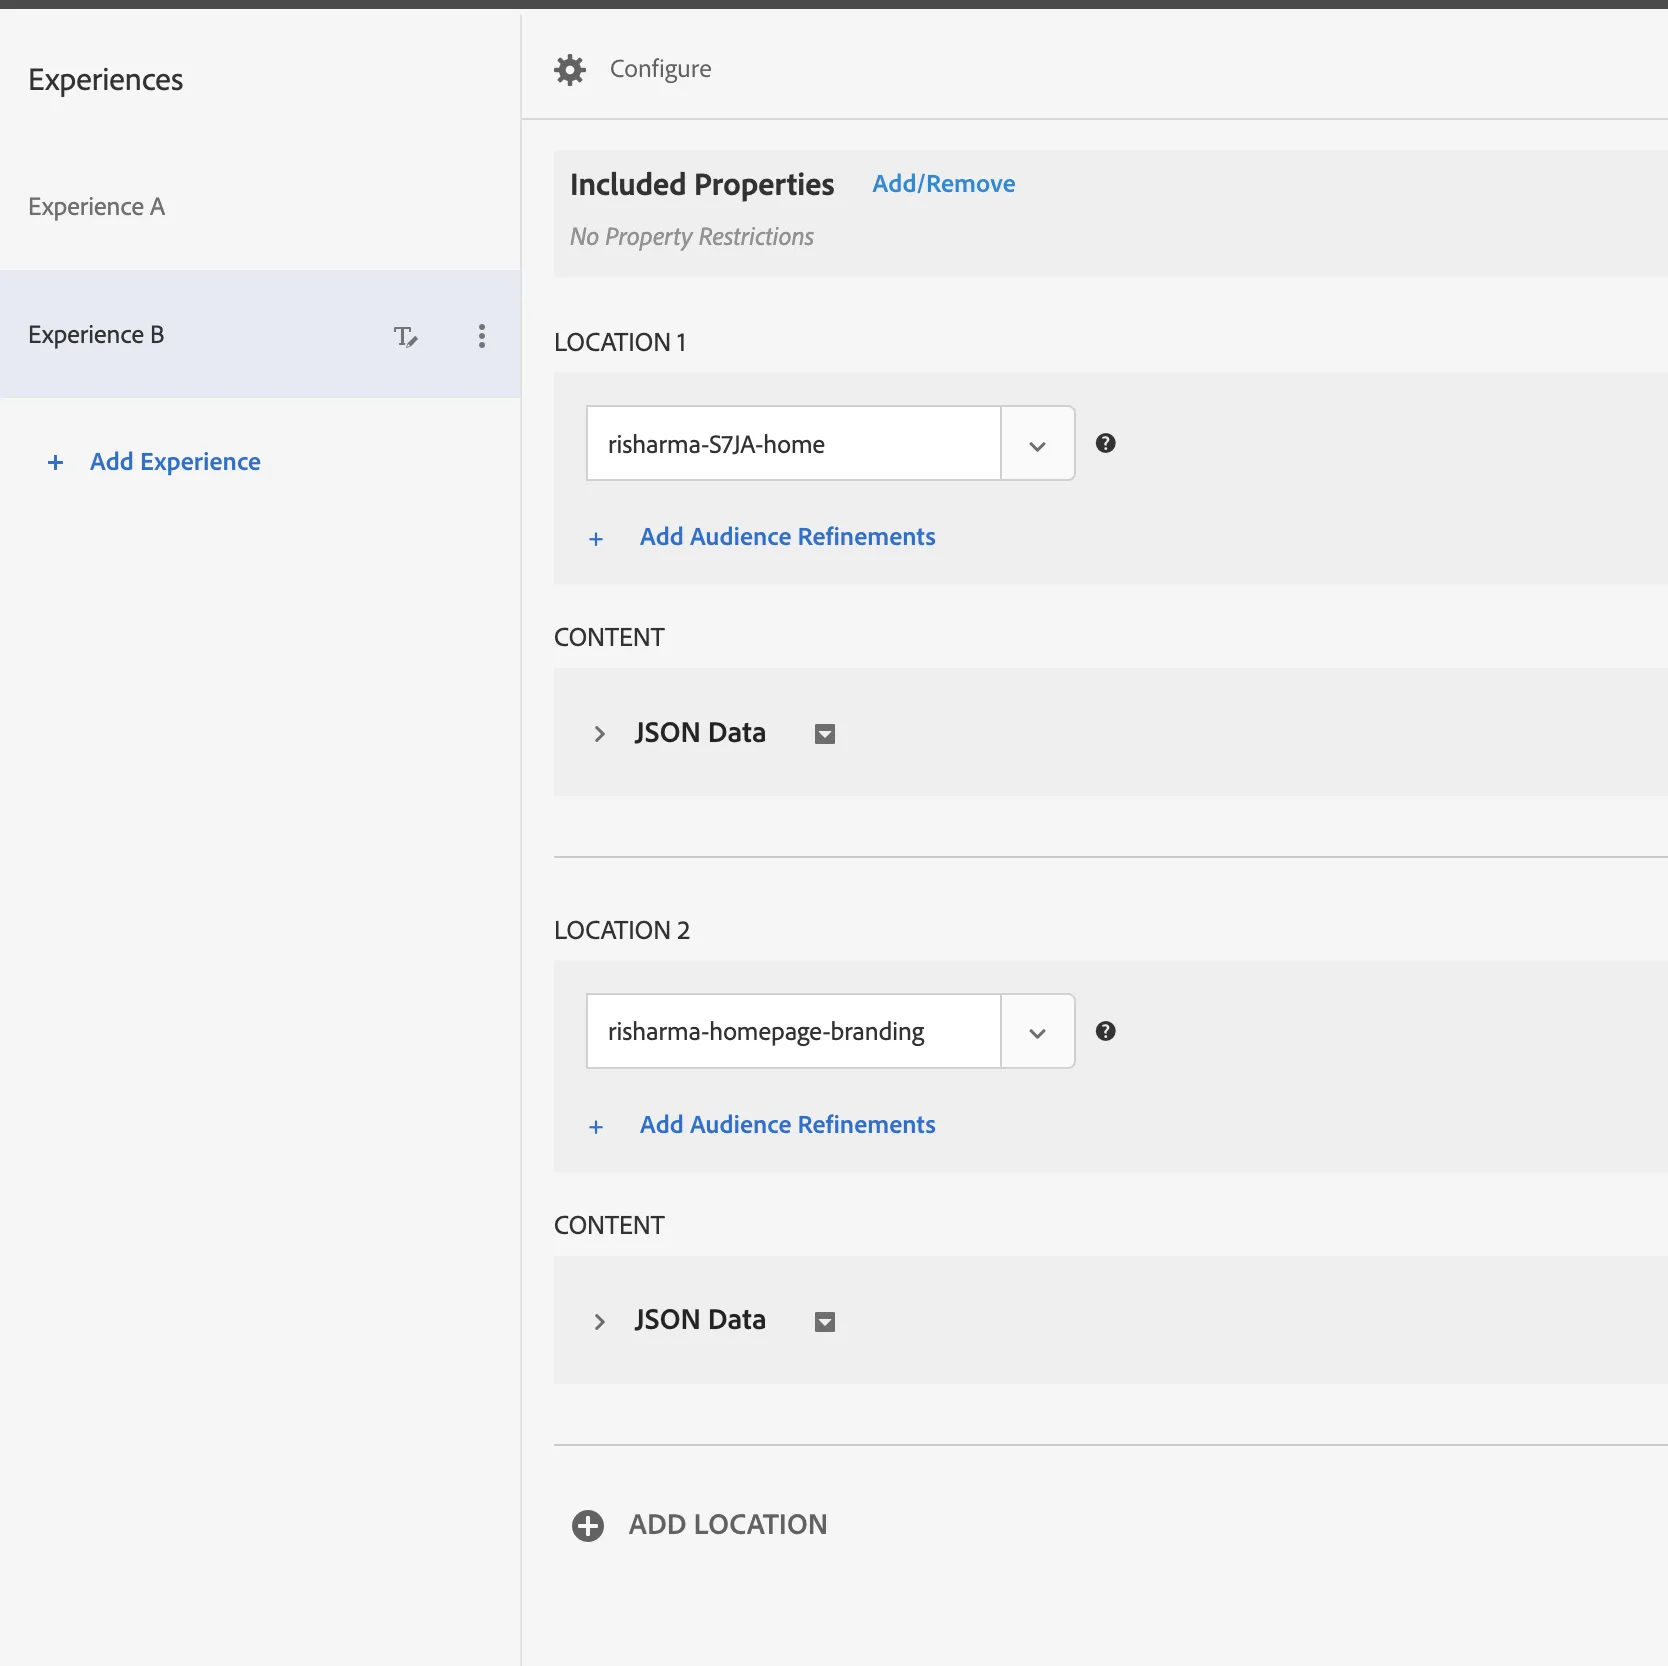Screen dimensions: 1668x1666
Task: Open the help icon for Location 2
Action: click(1105, 1031)
